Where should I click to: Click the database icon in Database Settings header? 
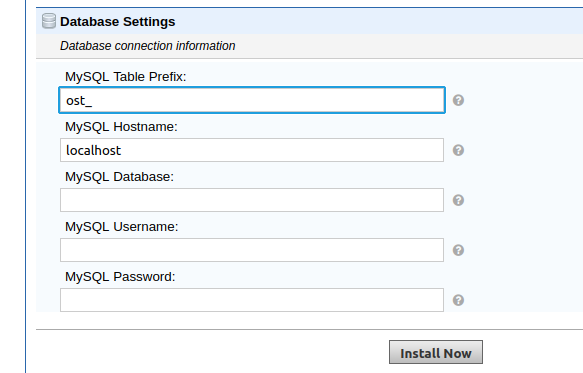49,21
